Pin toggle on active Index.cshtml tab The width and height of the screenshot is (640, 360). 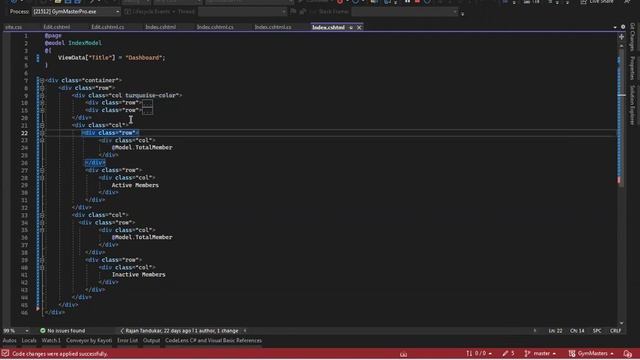point(351,27)
